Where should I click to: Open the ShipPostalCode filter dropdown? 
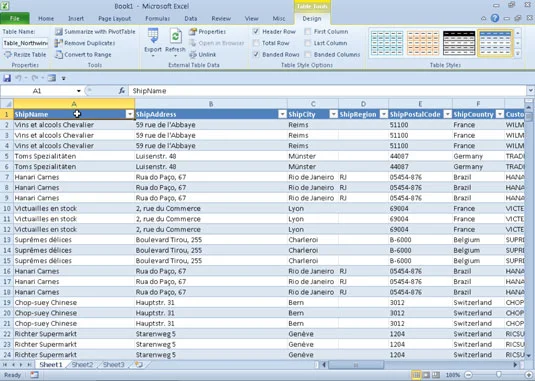pyautogui.click(x=448, y=114)
